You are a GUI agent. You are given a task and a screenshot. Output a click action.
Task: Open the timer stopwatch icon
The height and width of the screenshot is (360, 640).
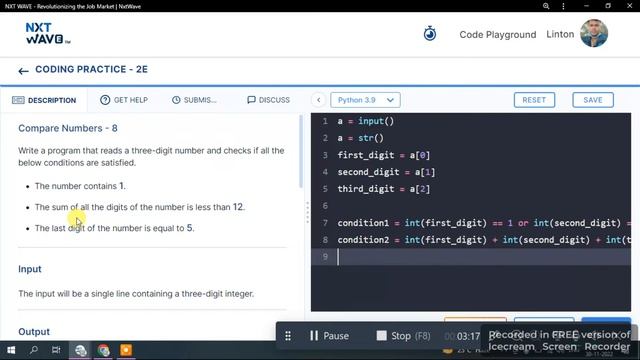tap(429, 33)
